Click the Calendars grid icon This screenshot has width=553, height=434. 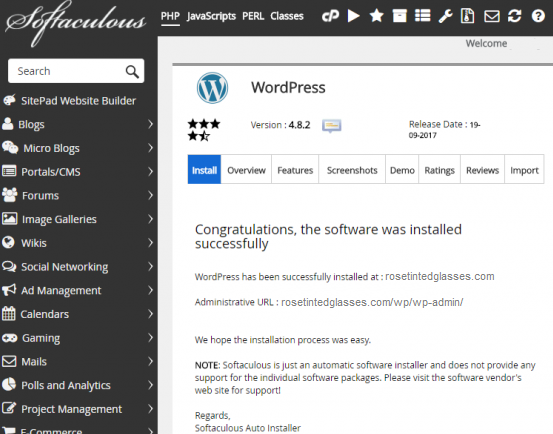click(8, 313)
